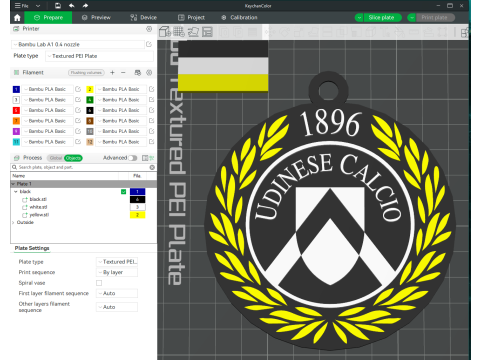Click the Print plate button

pos(435,18)
